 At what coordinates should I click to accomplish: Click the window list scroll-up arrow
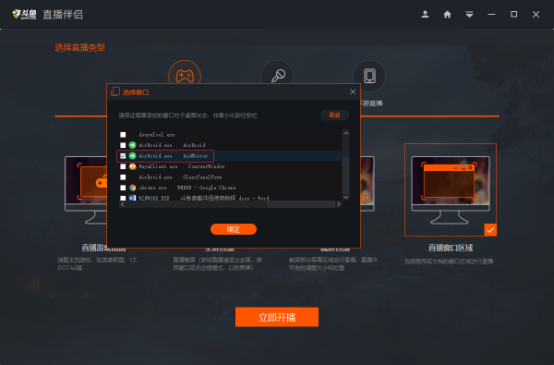click(x=346, y=133)
